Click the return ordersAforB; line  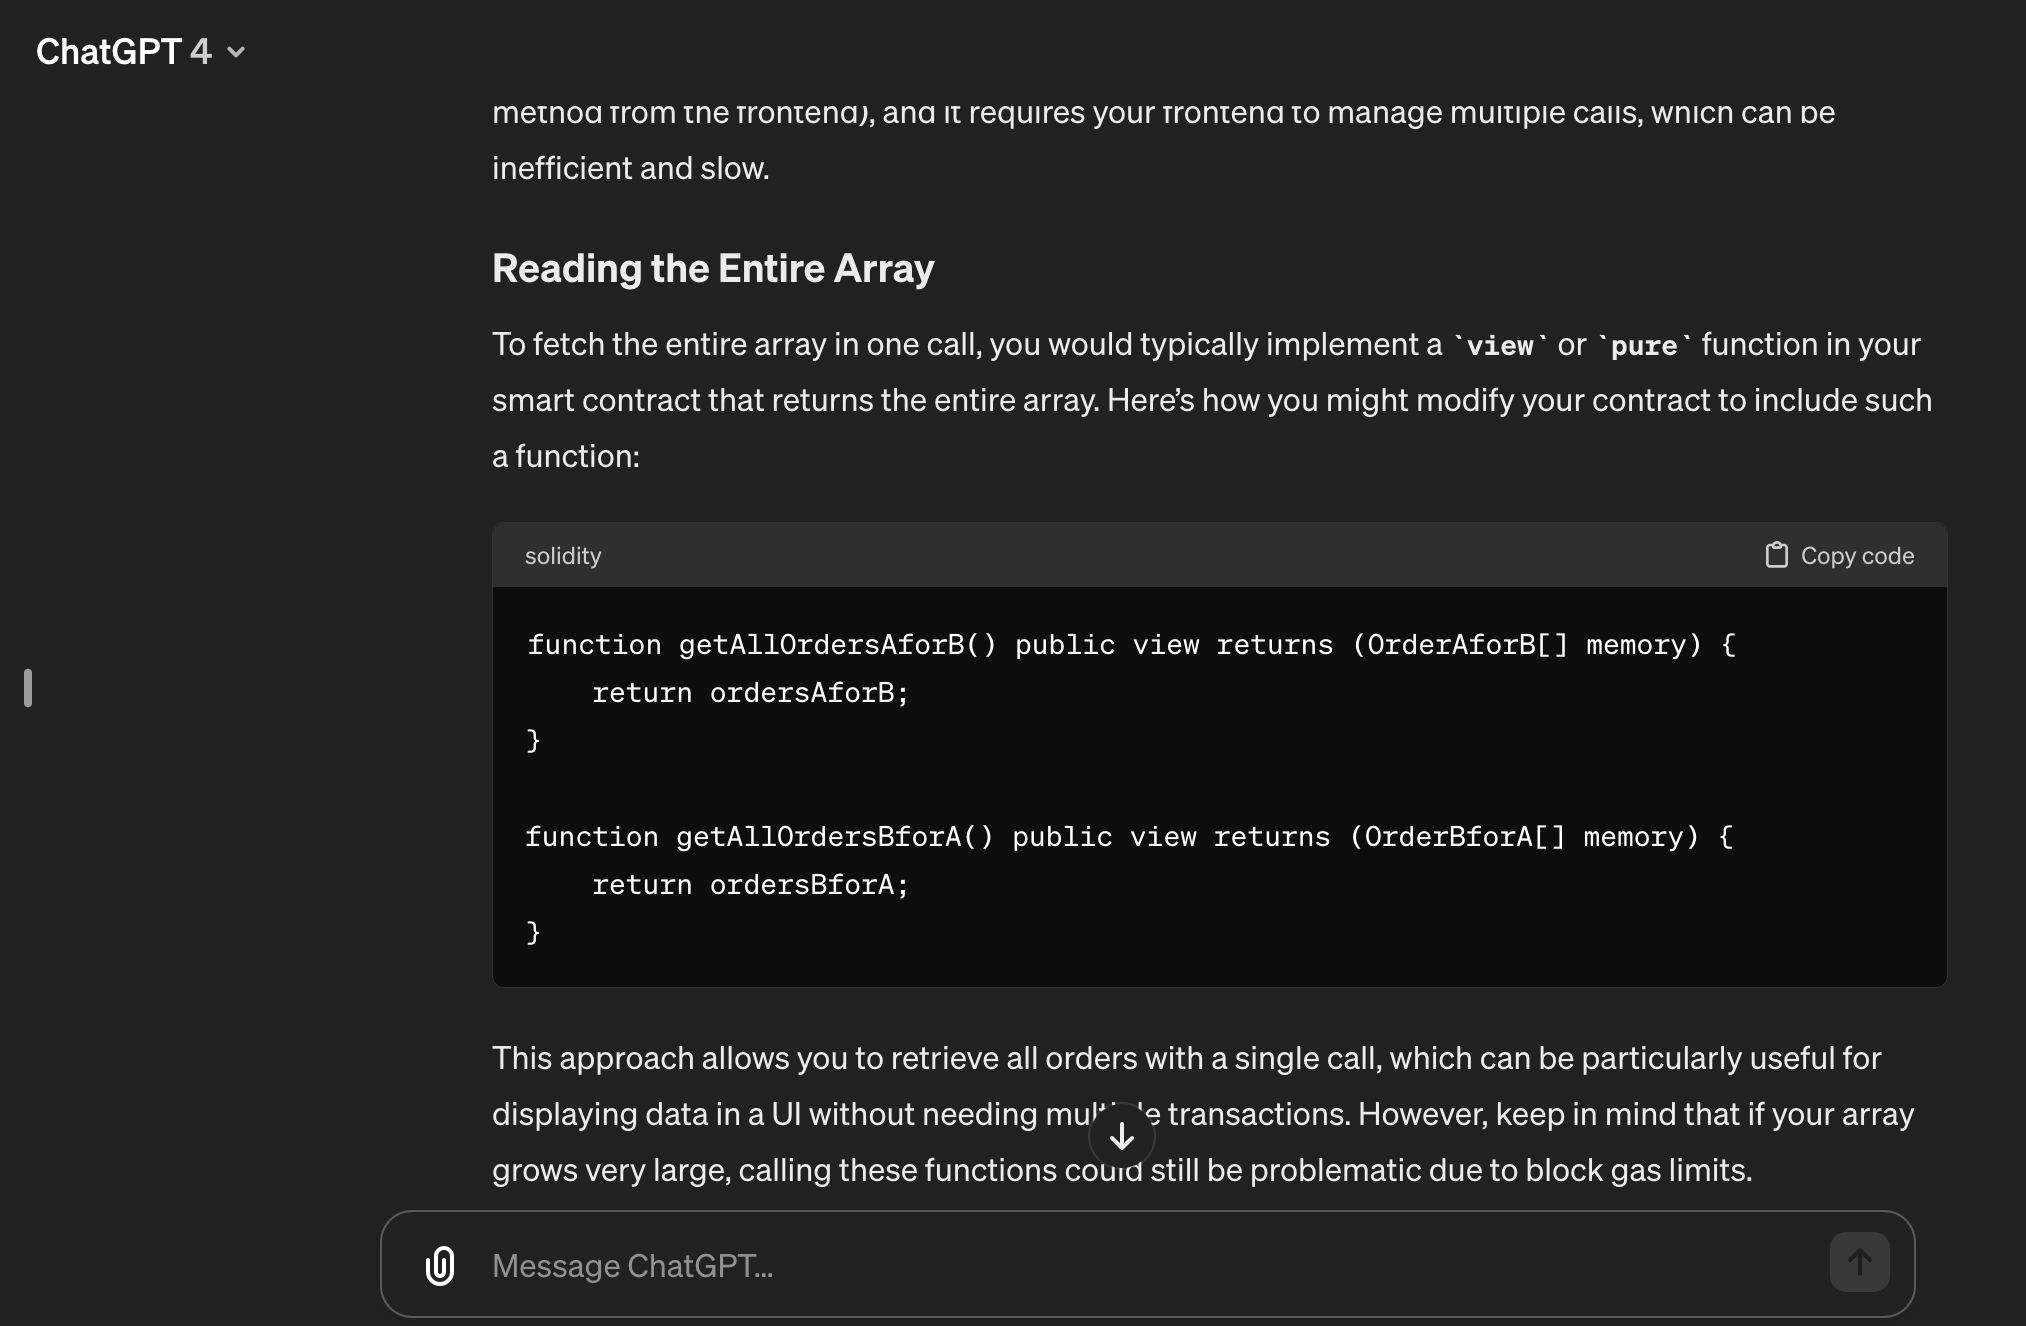[750, 693]
